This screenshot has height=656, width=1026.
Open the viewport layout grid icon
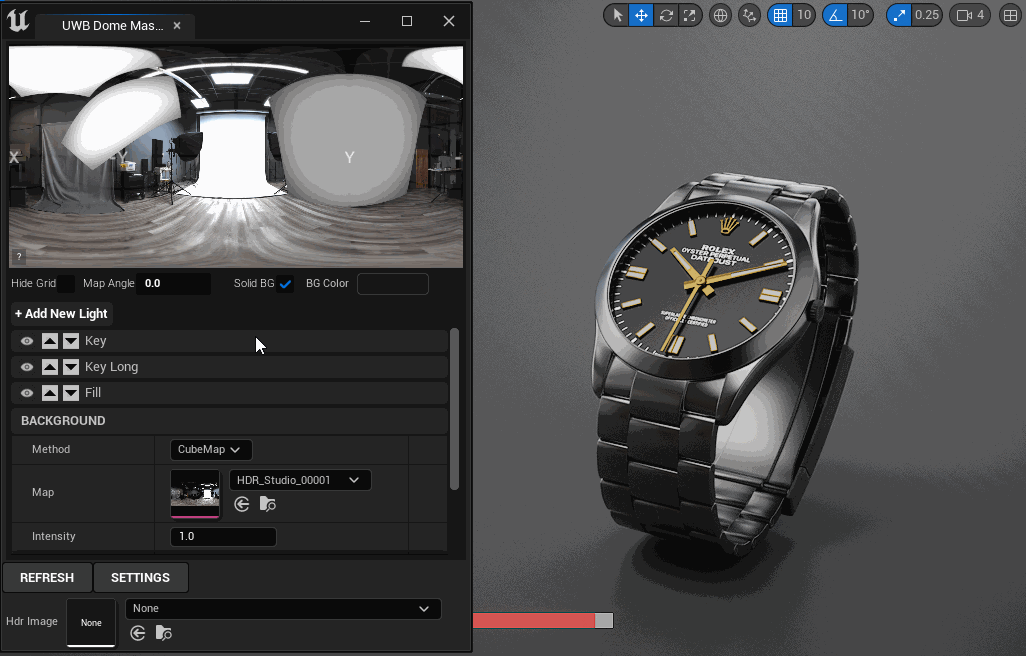pyautogui.click(x=1010, y=15)
